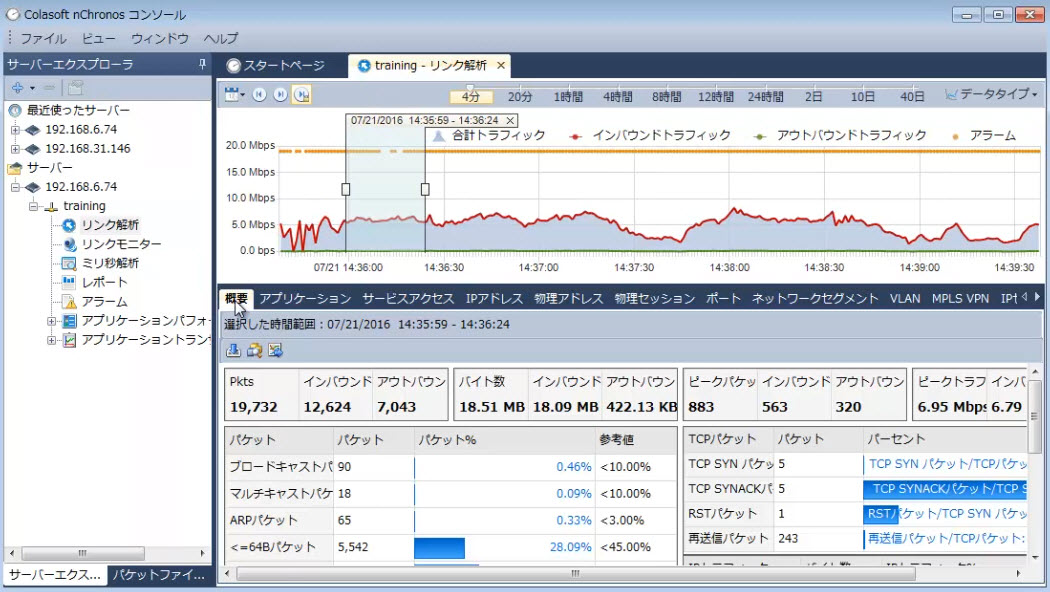The width and height of the screenshot is (1050, 592).
Task: Click the left handle of the chart time selection
Action: click(346, 190)
